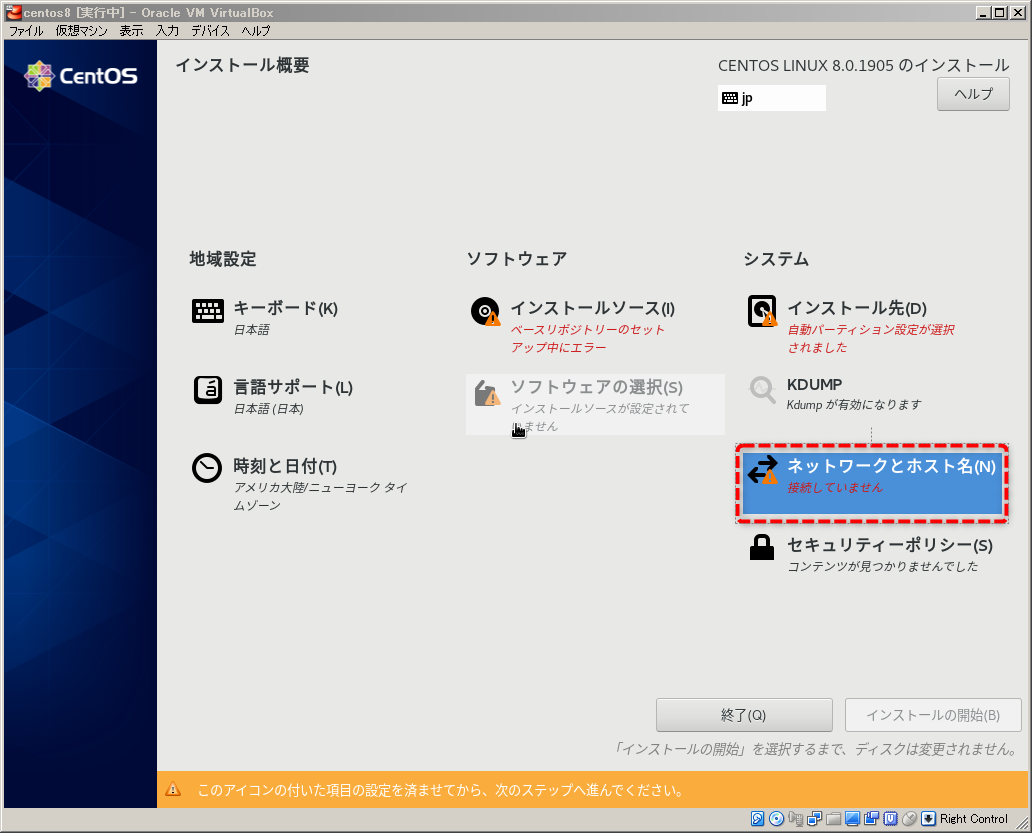Select KDUMP label text
Screen dimensions: 1032x833
pos(814,384)
